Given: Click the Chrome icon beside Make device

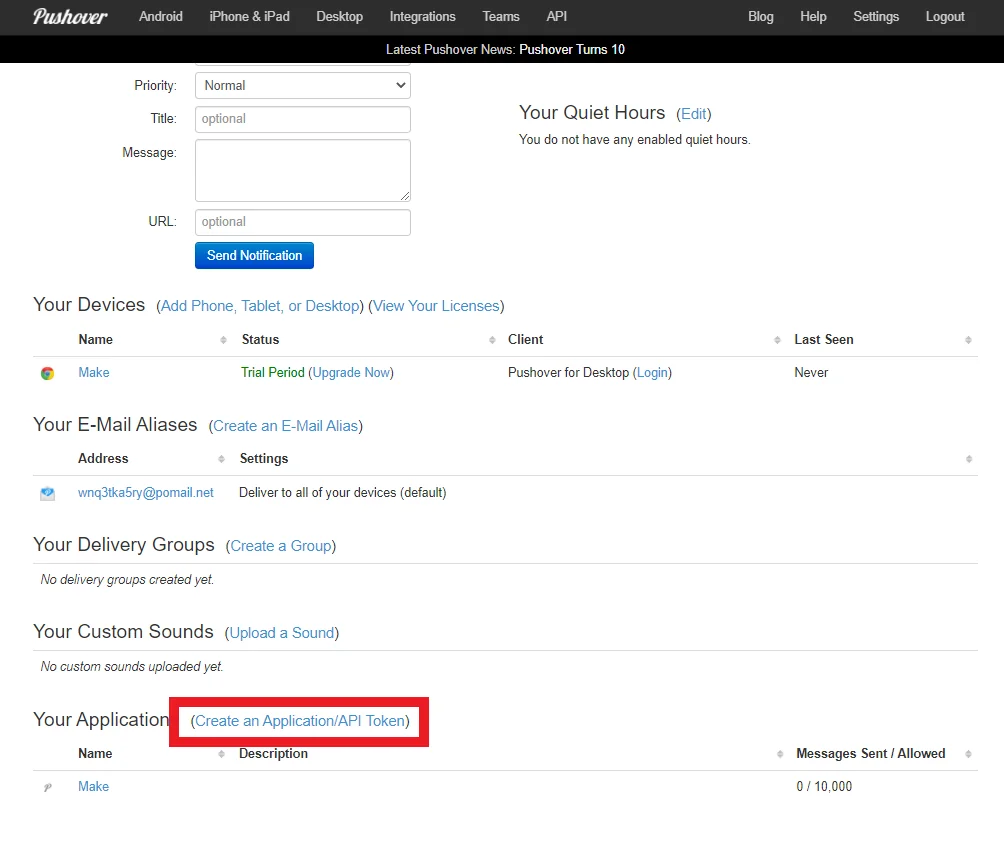Looking at the screenshot, I should (47, 373).
